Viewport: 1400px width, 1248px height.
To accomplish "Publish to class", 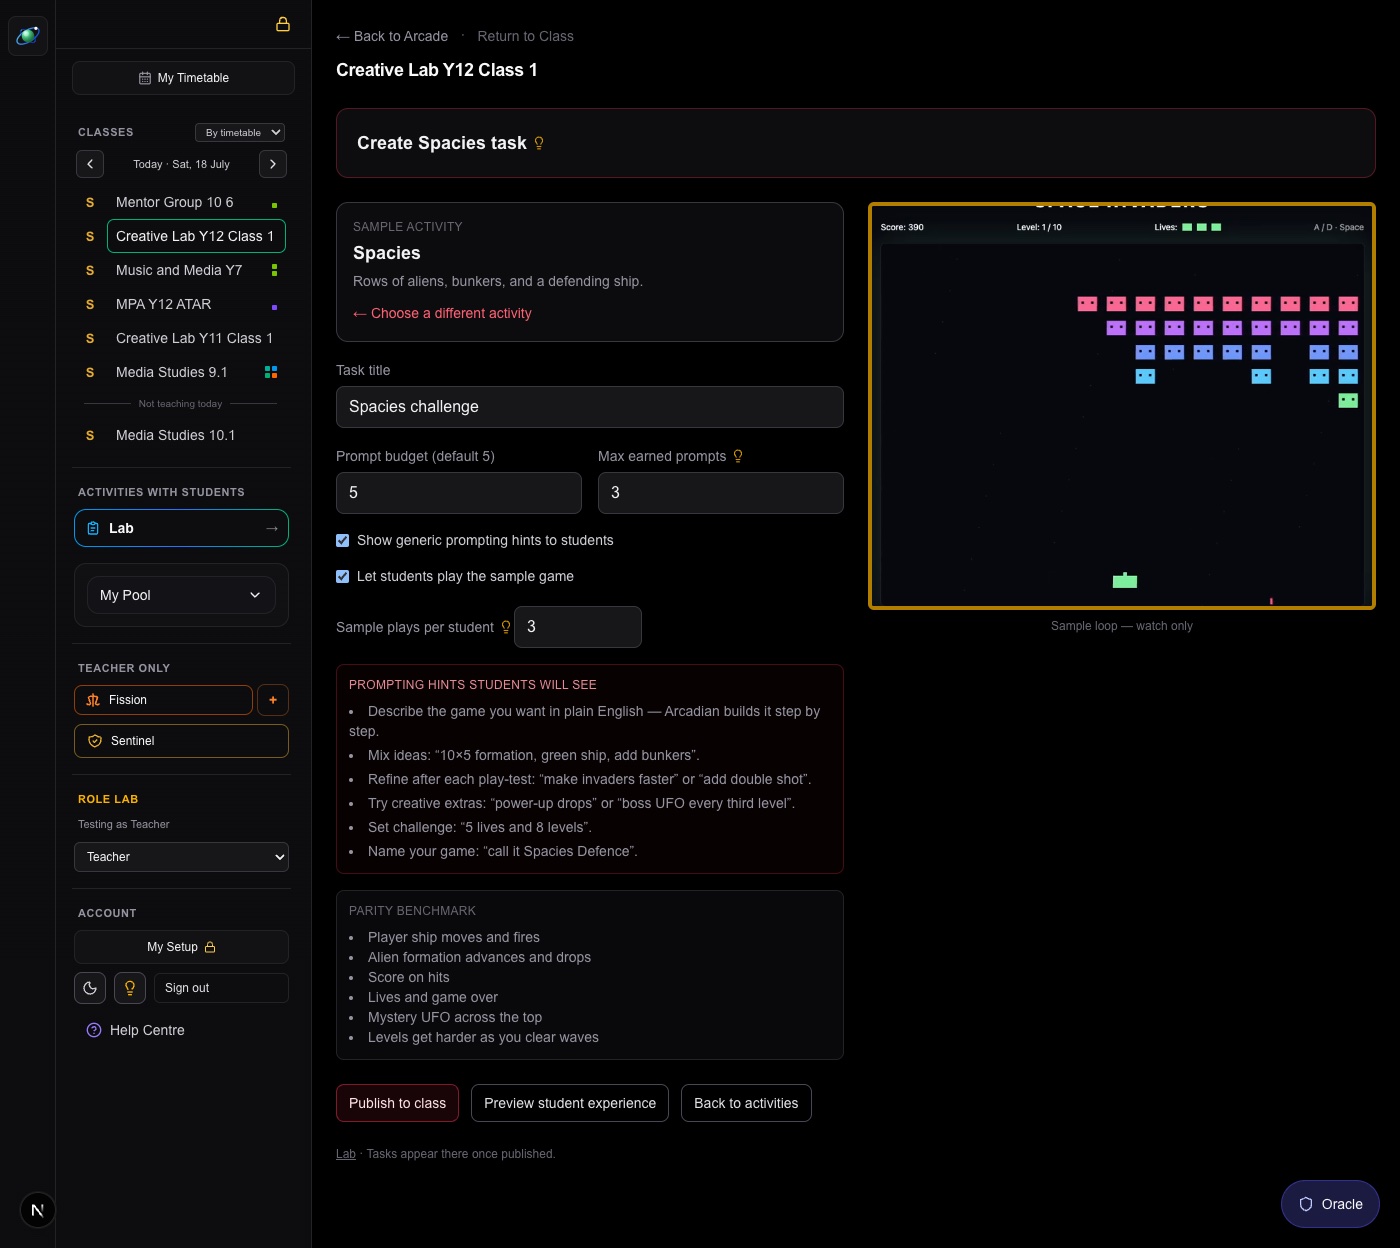I will click(397, 1103).
